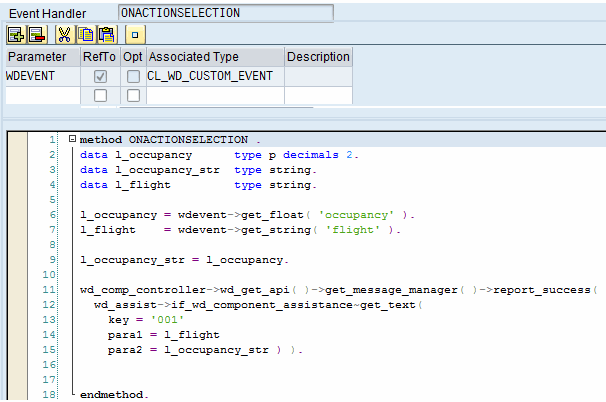Check the RefTo box in the empty row
Screen dimensions: 606x402
click(x=100, y=96)
